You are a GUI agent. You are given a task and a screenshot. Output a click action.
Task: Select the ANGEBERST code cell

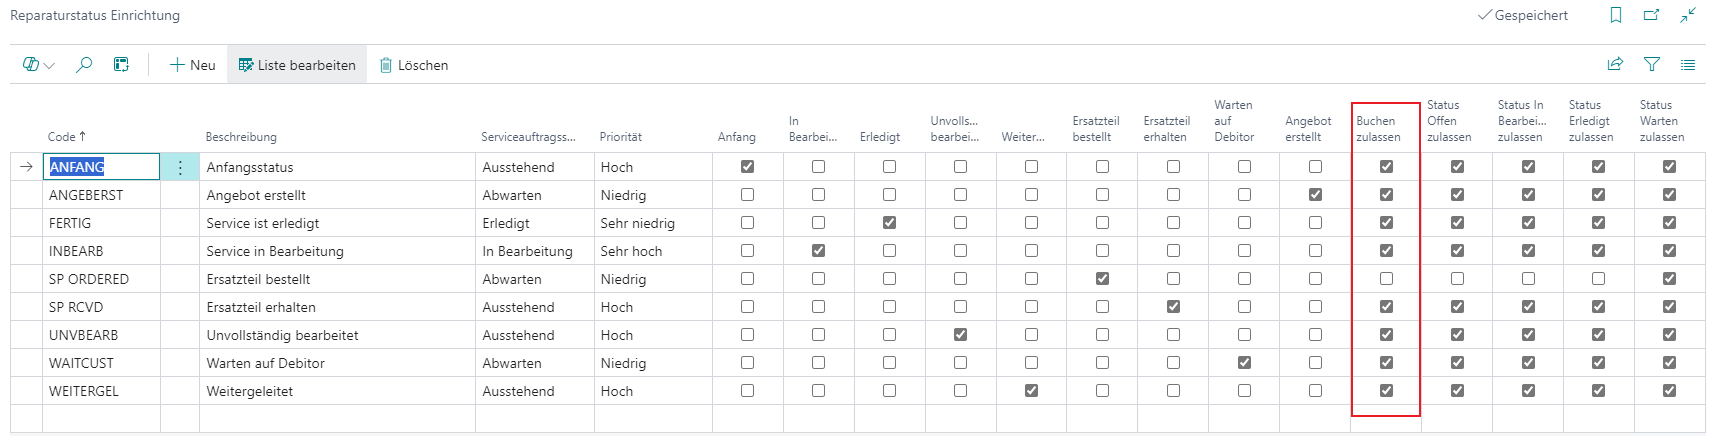(x=101, y=195)
